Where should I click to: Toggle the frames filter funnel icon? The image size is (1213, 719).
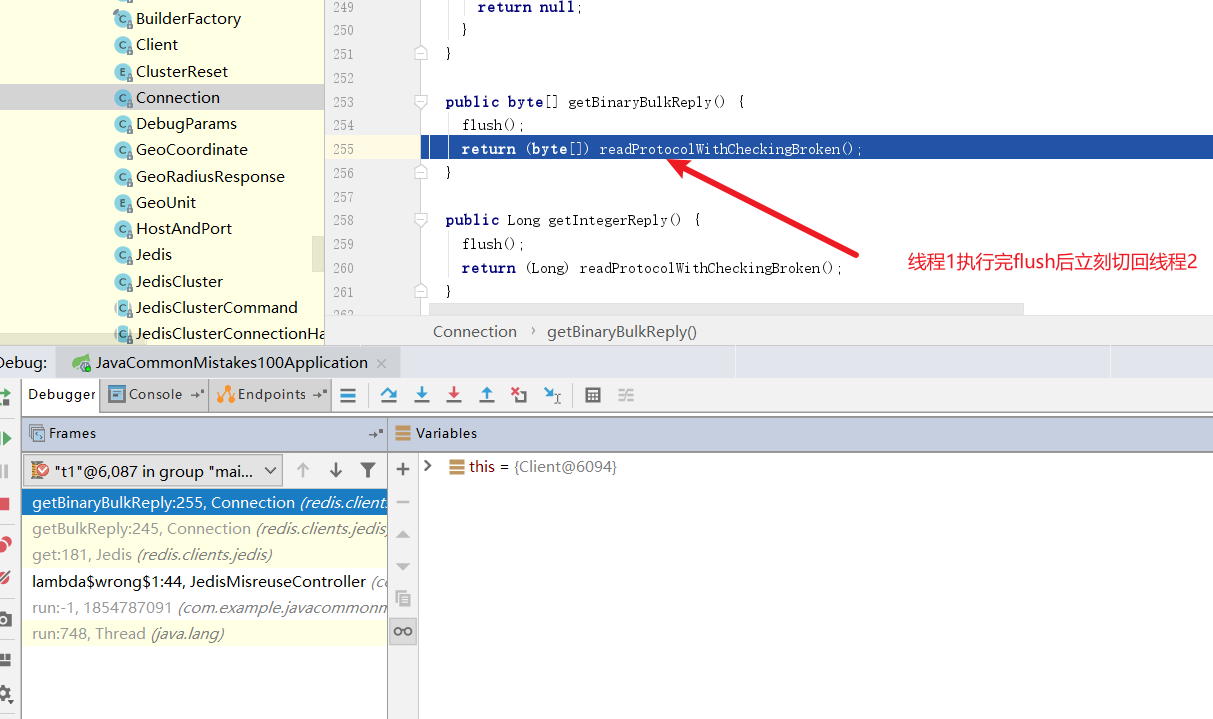click(368, 470)
